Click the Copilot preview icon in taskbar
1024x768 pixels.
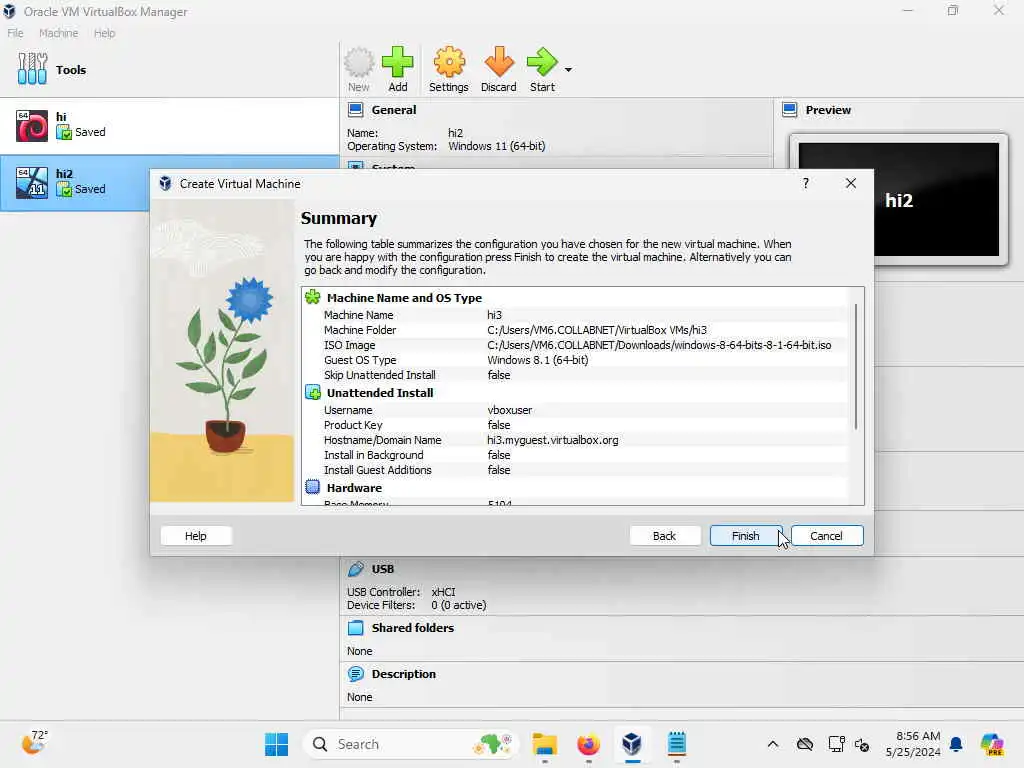[x=992, y=744]
